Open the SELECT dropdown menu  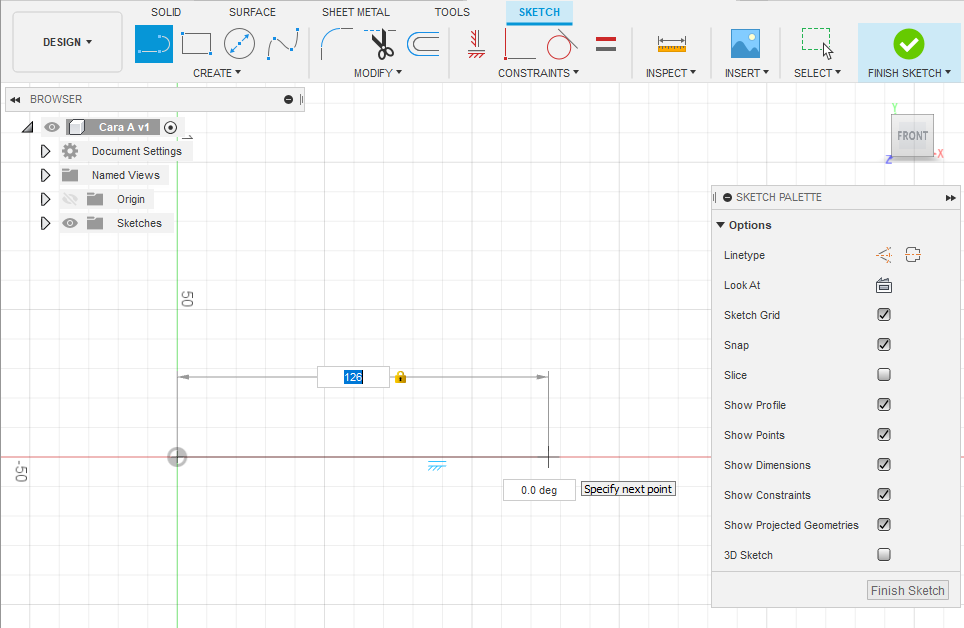[817, 73]
